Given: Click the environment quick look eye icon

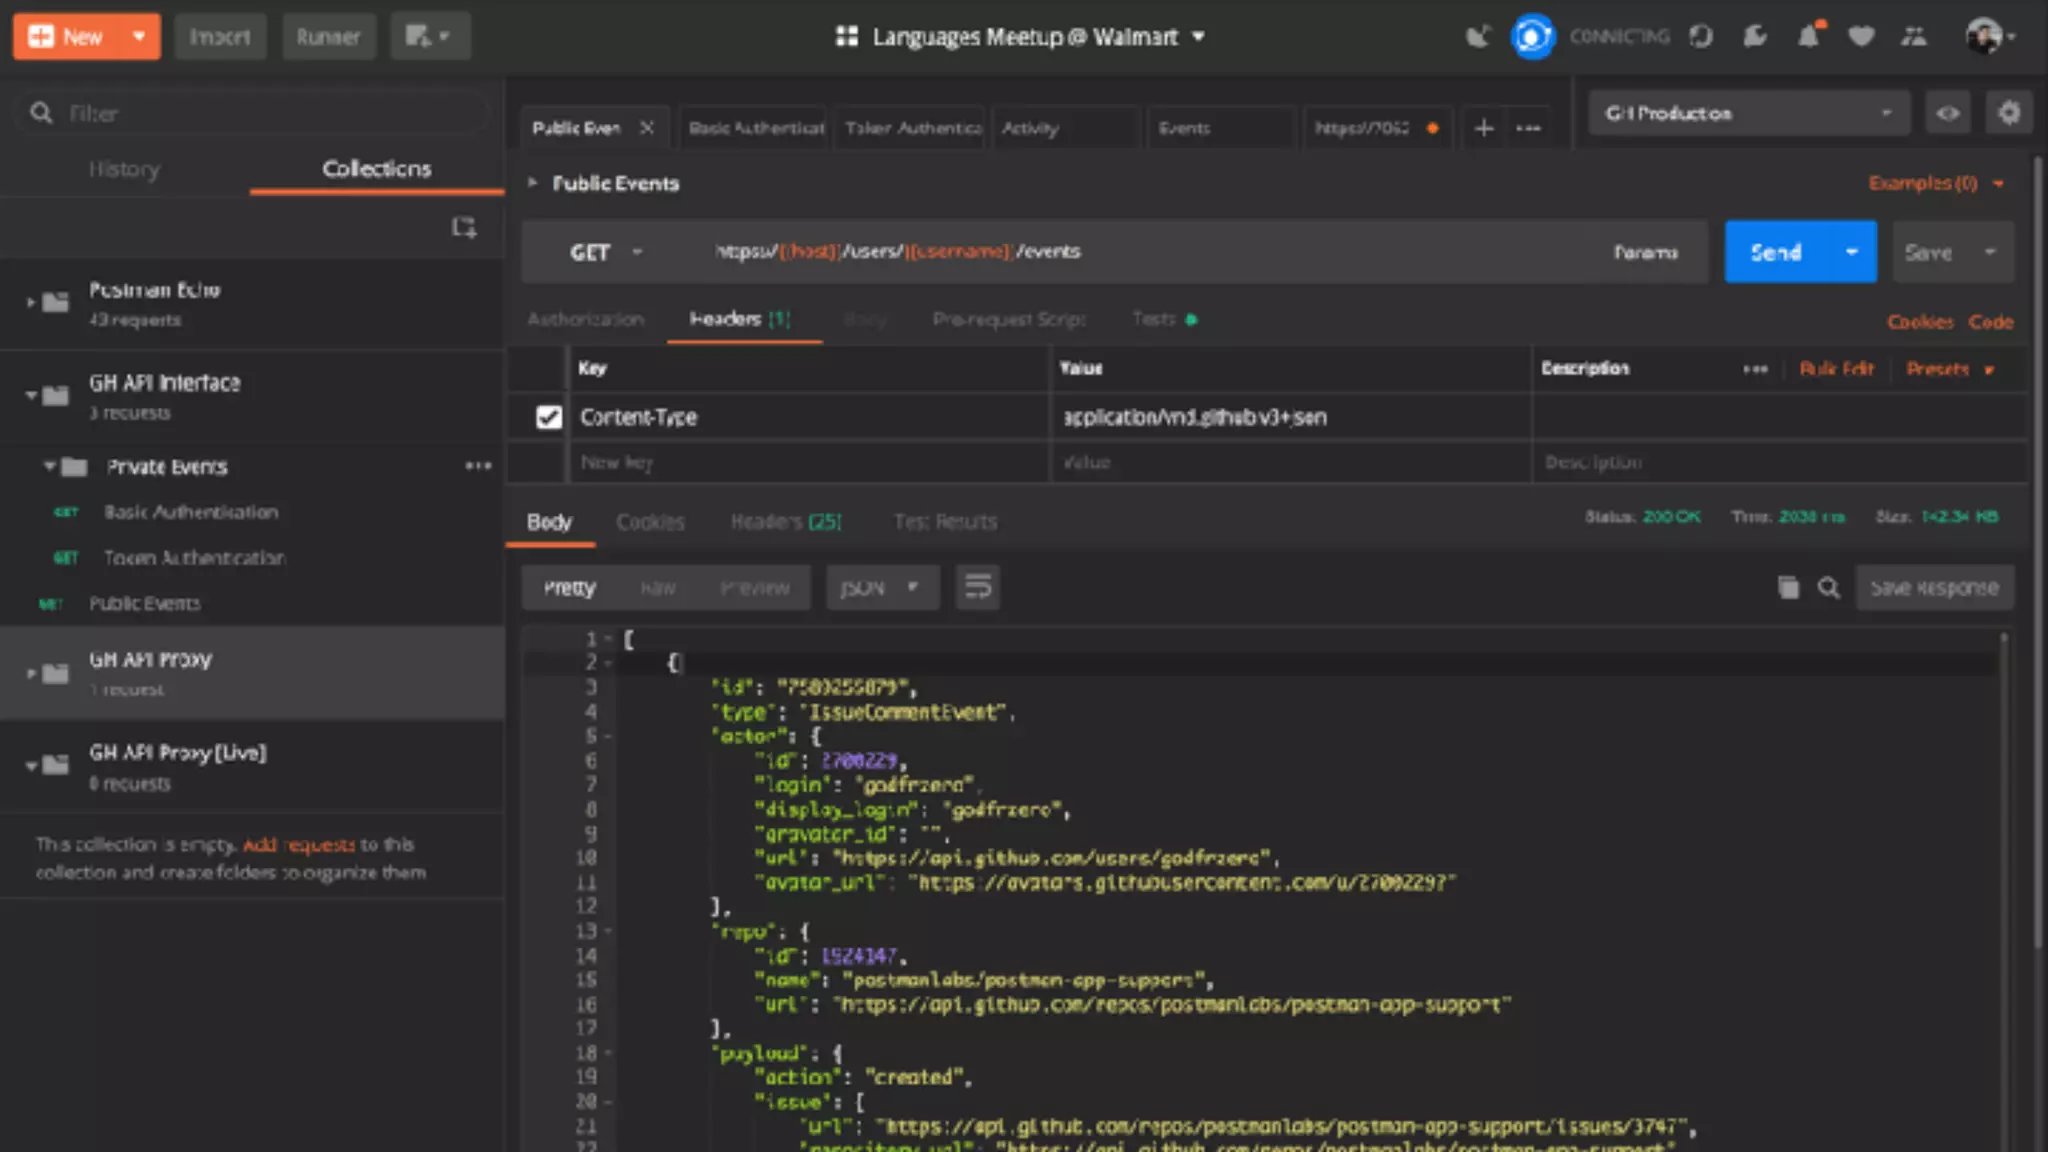Looking at the screenshot, I should point(1947,113).
